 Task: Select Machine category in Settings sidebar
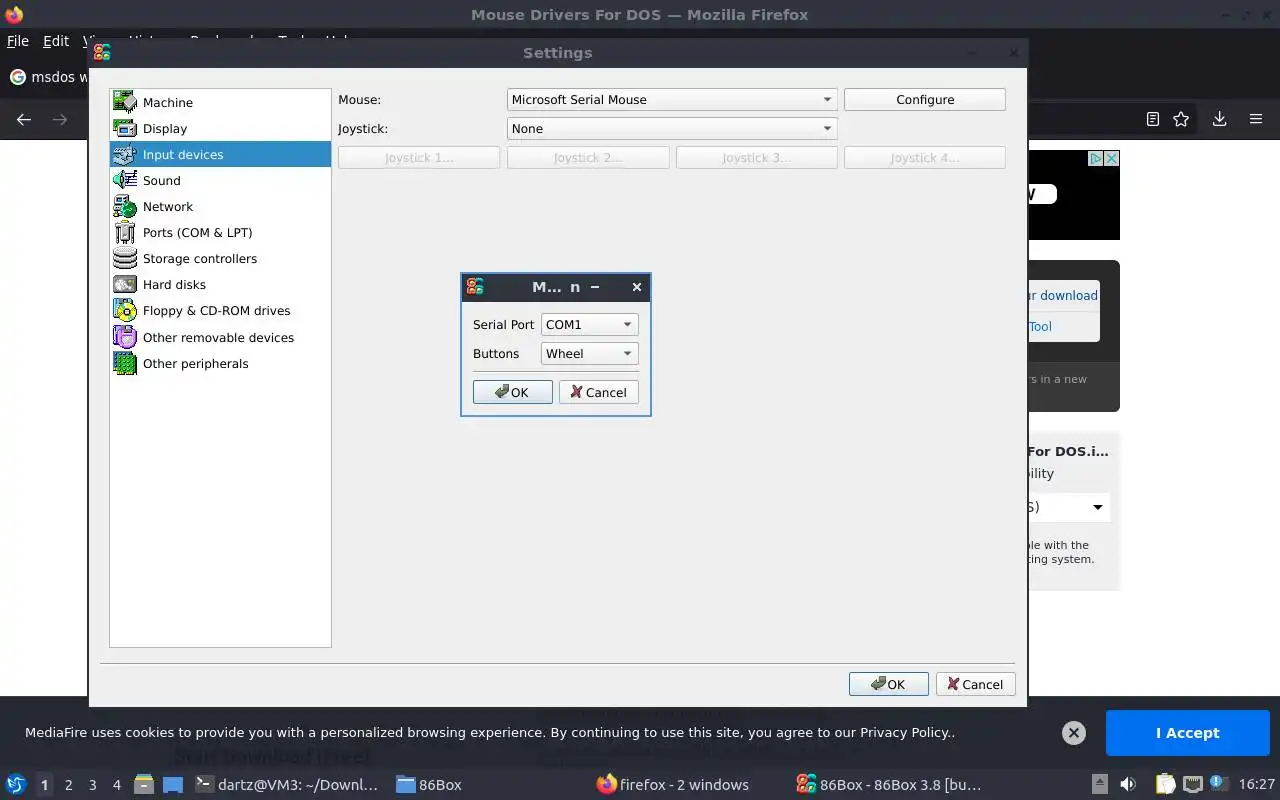point(220,102)
